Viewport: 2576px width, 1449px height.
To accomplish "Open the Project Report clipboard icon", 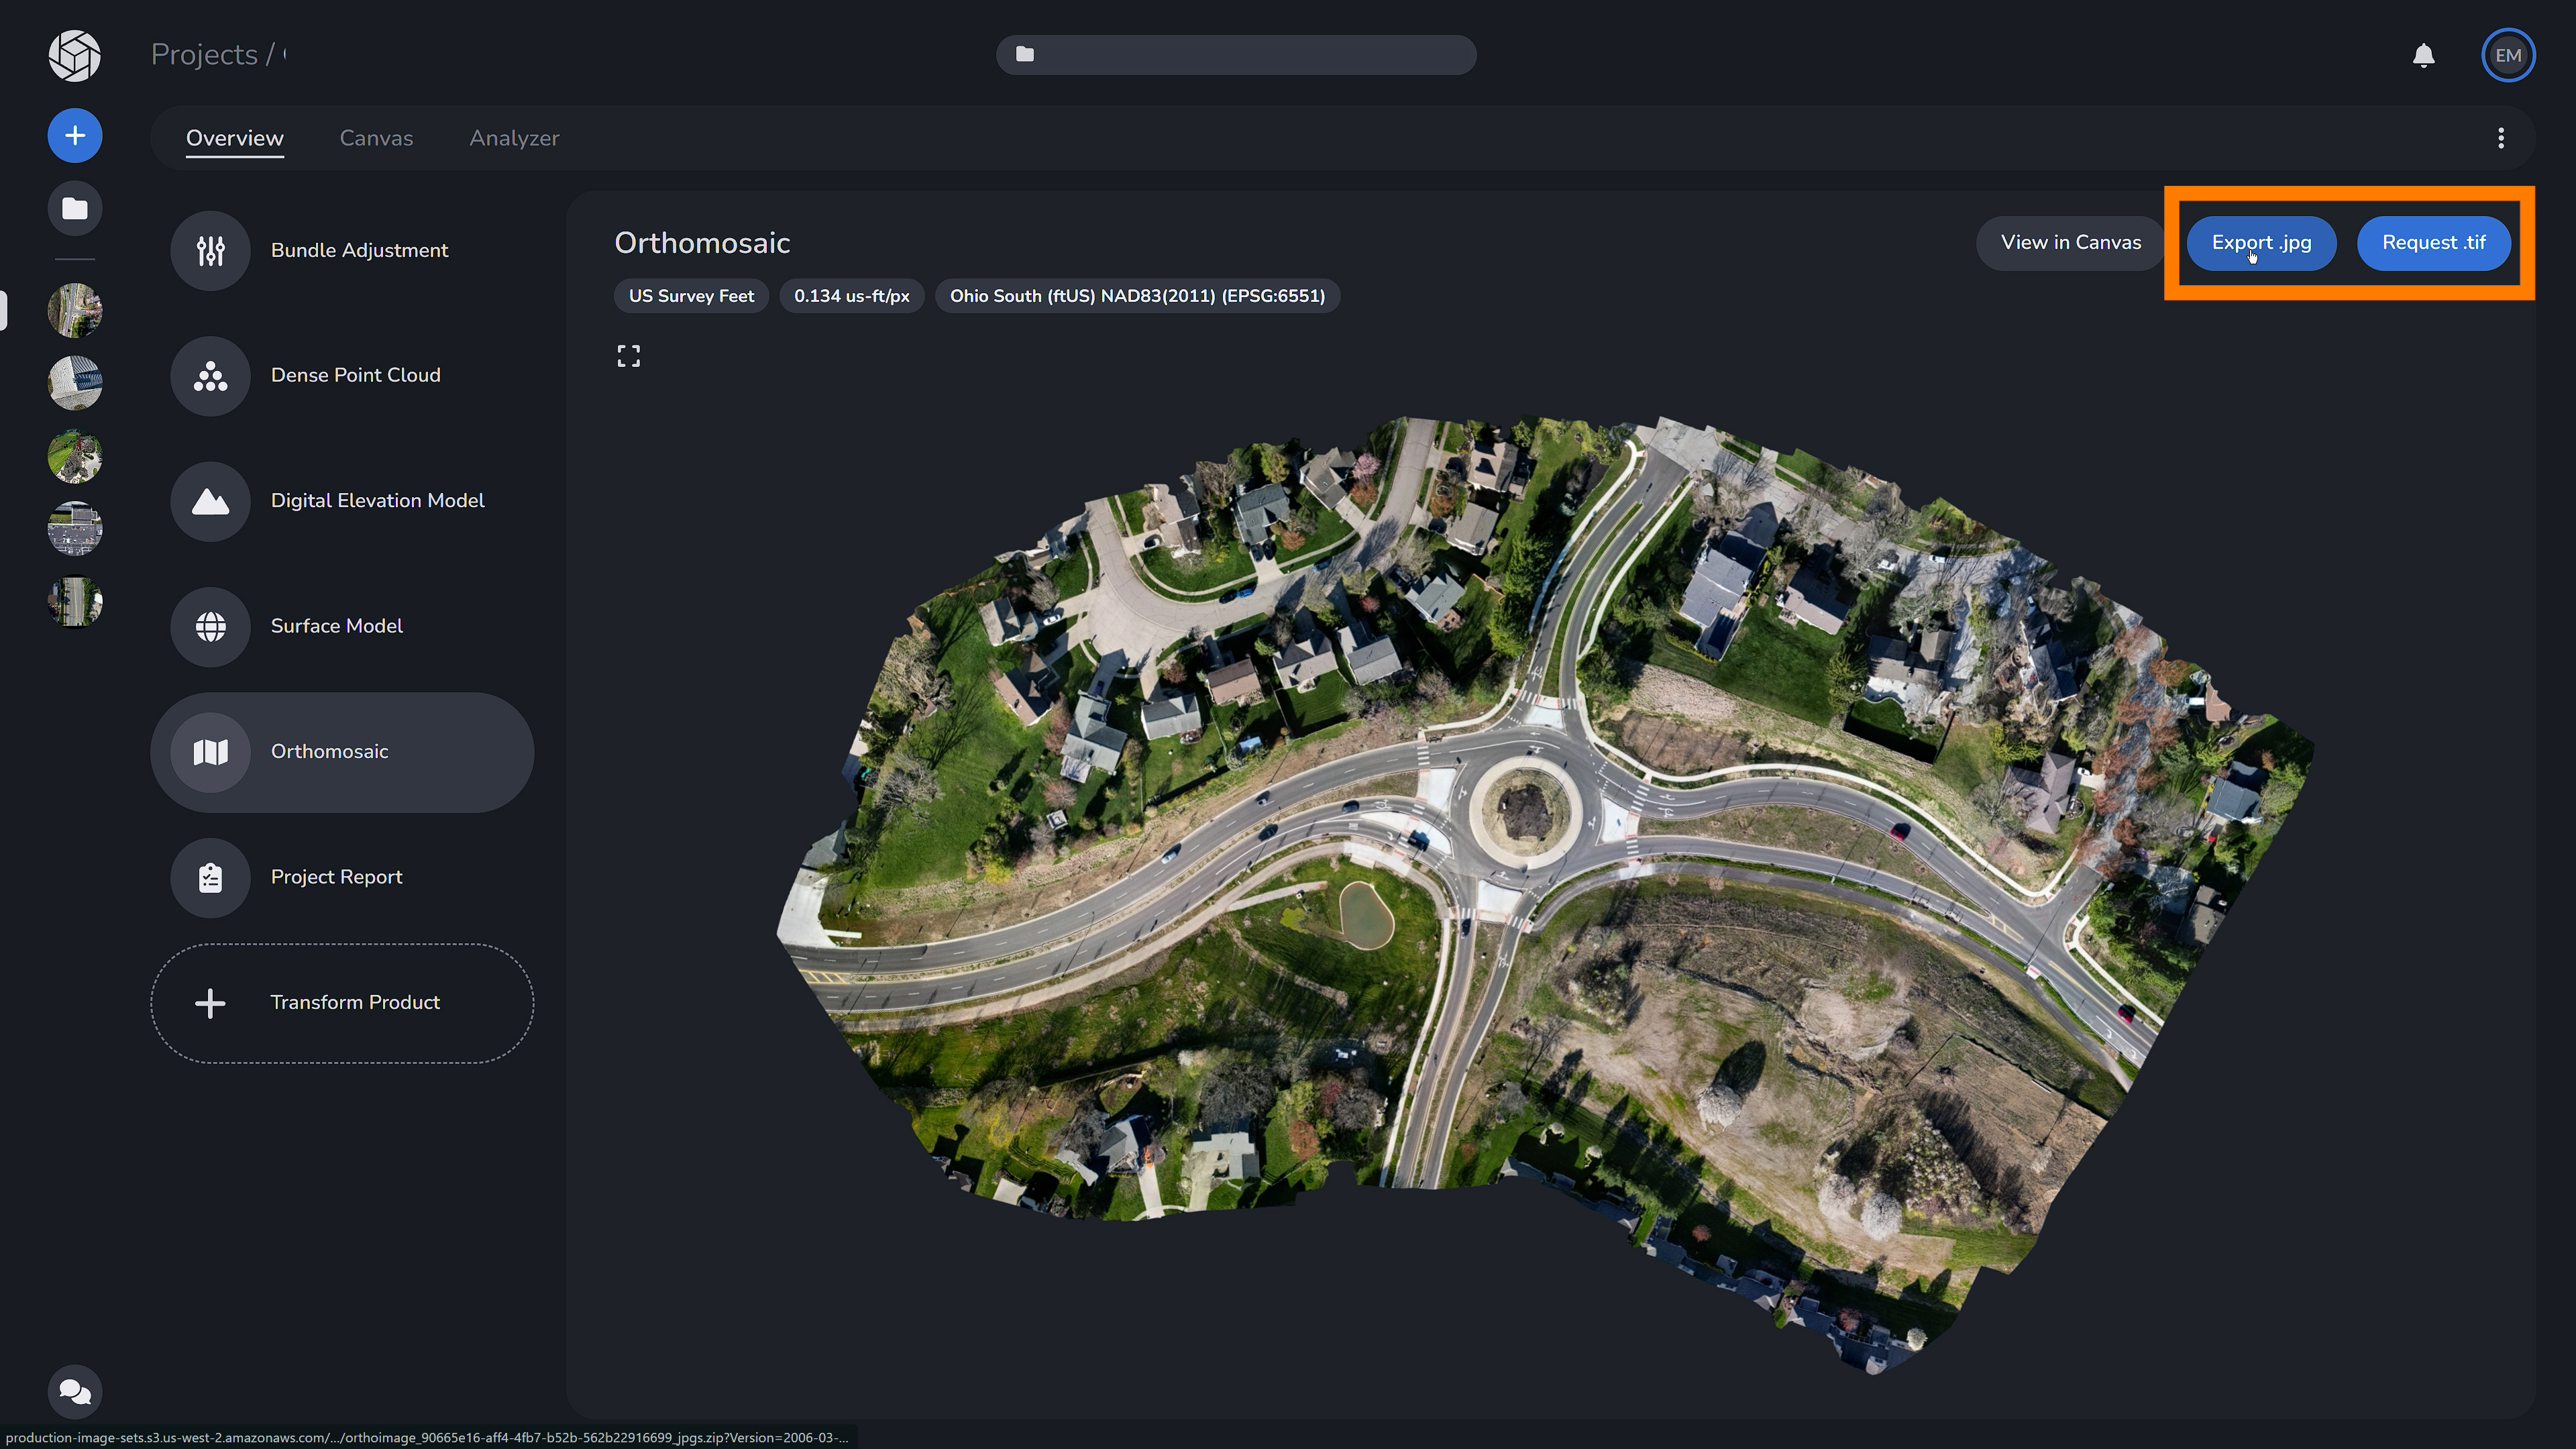I will (x=210, y=877).
